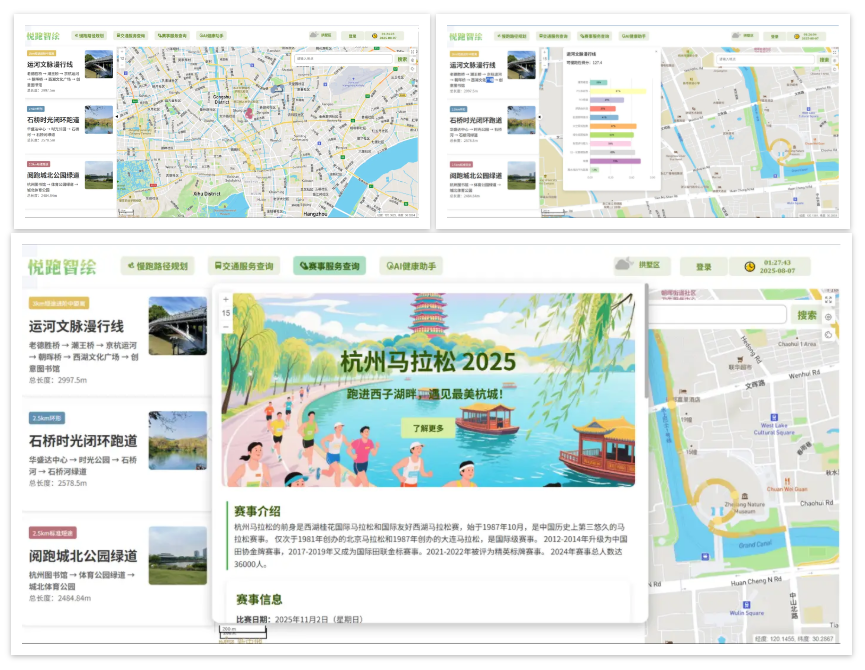Click 了解更多 on marathon banner

[x=428, y=428]
